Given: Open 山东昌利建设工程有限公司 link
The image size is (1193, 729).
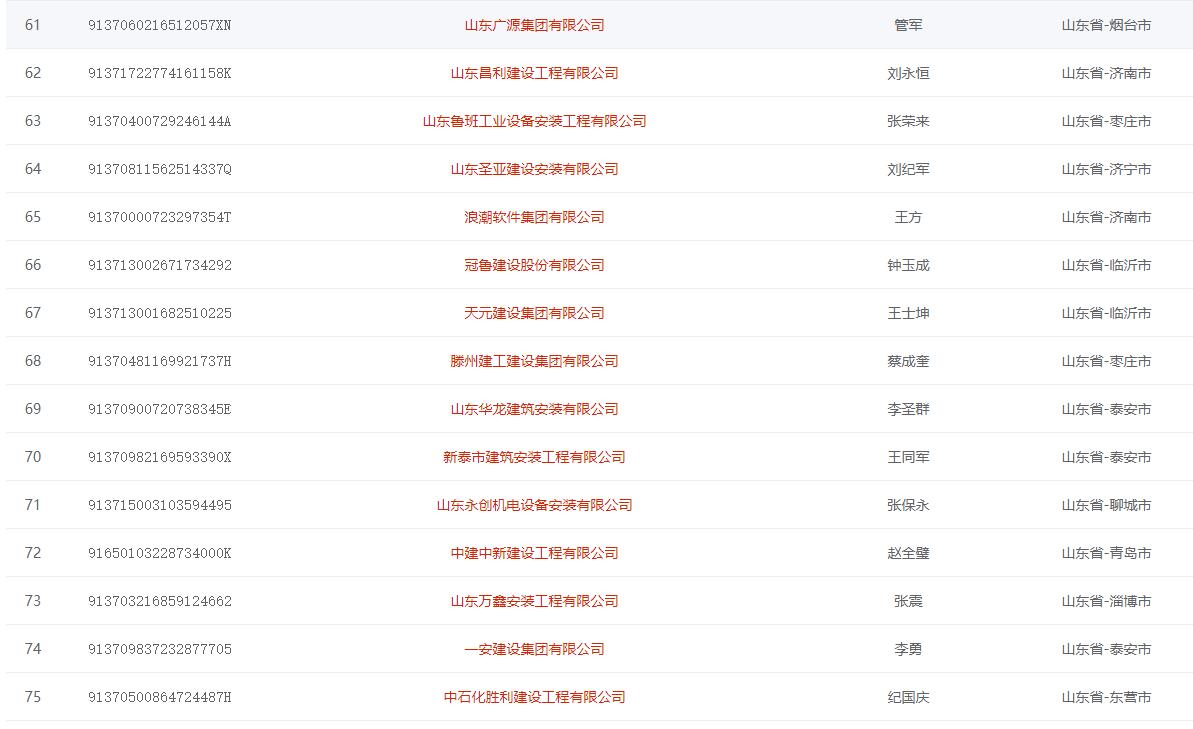Looking at the screenshot, I should point(534,73).
